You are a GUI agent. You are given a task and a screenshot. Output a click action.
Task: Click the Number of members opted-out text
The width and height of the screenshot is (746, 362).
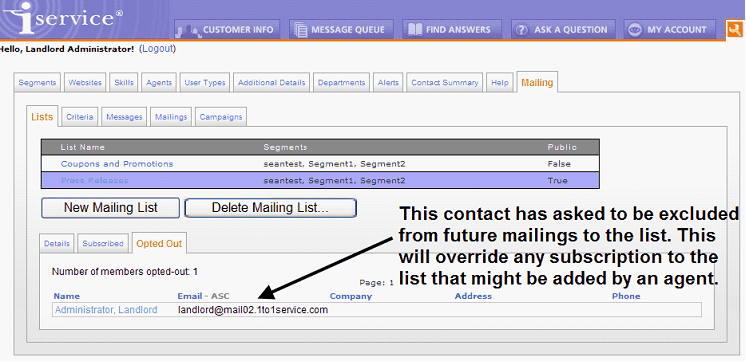tap(125, 272)
